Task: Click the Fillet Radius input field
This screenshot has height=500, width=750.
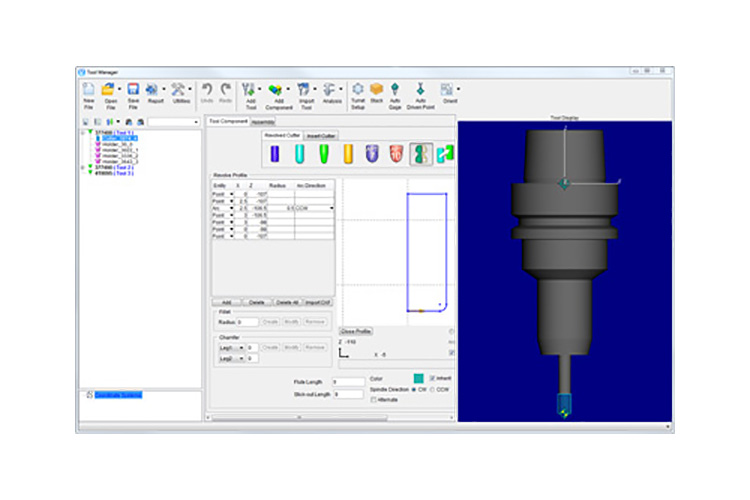Action: pyautogui.click(x=247, y=322)
